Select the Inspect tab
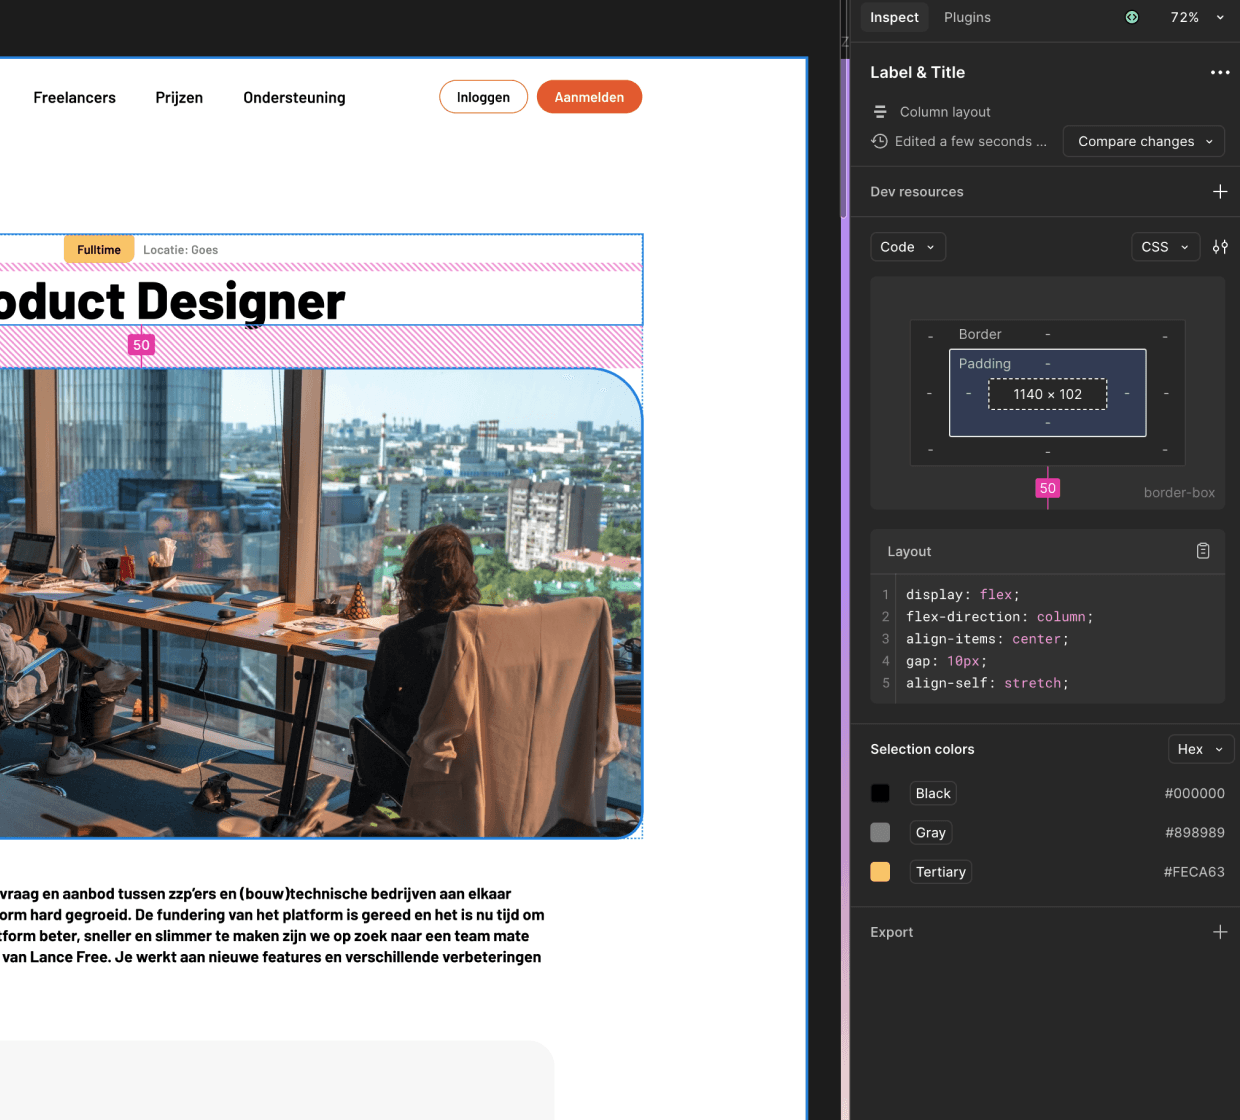1240x1120 pixels. [x=894, y=17]
